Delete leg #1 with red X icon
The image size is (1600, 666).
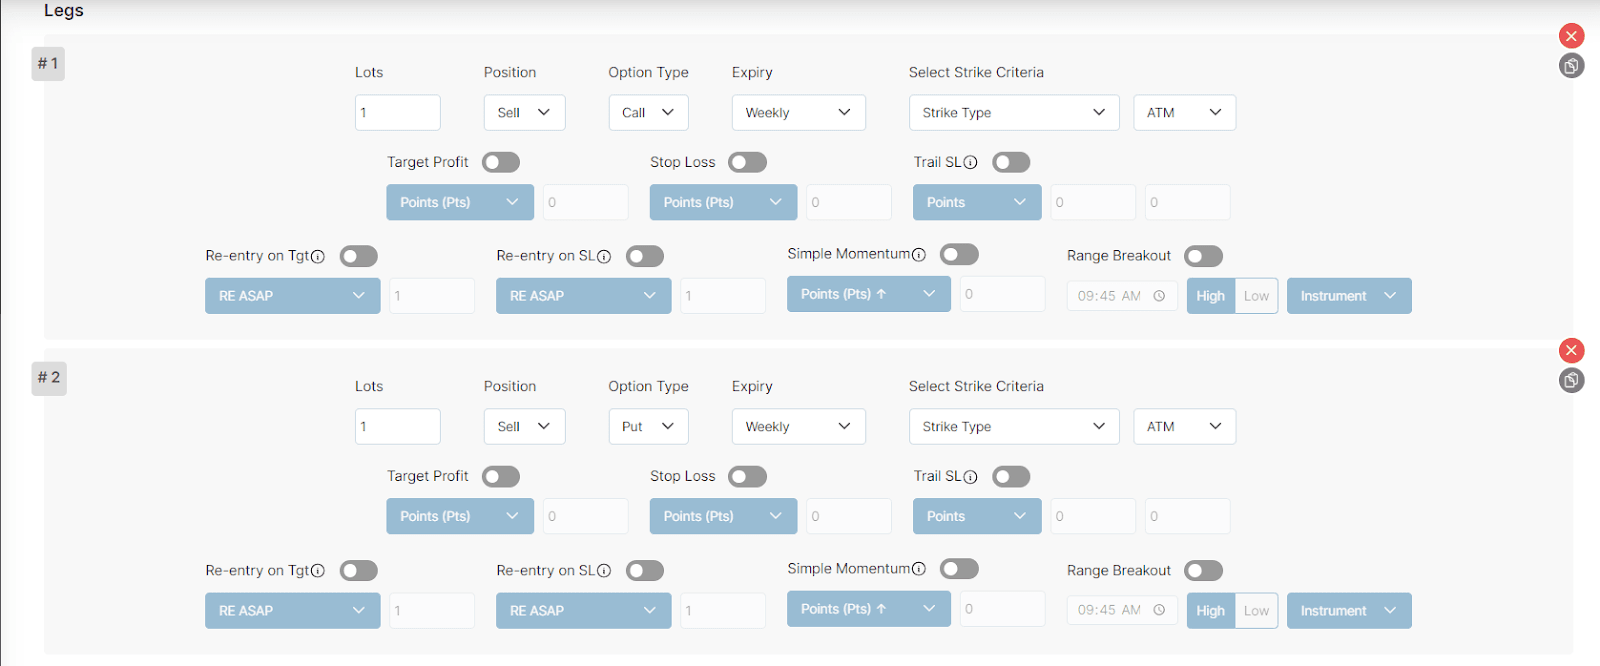pos(1571,36)
